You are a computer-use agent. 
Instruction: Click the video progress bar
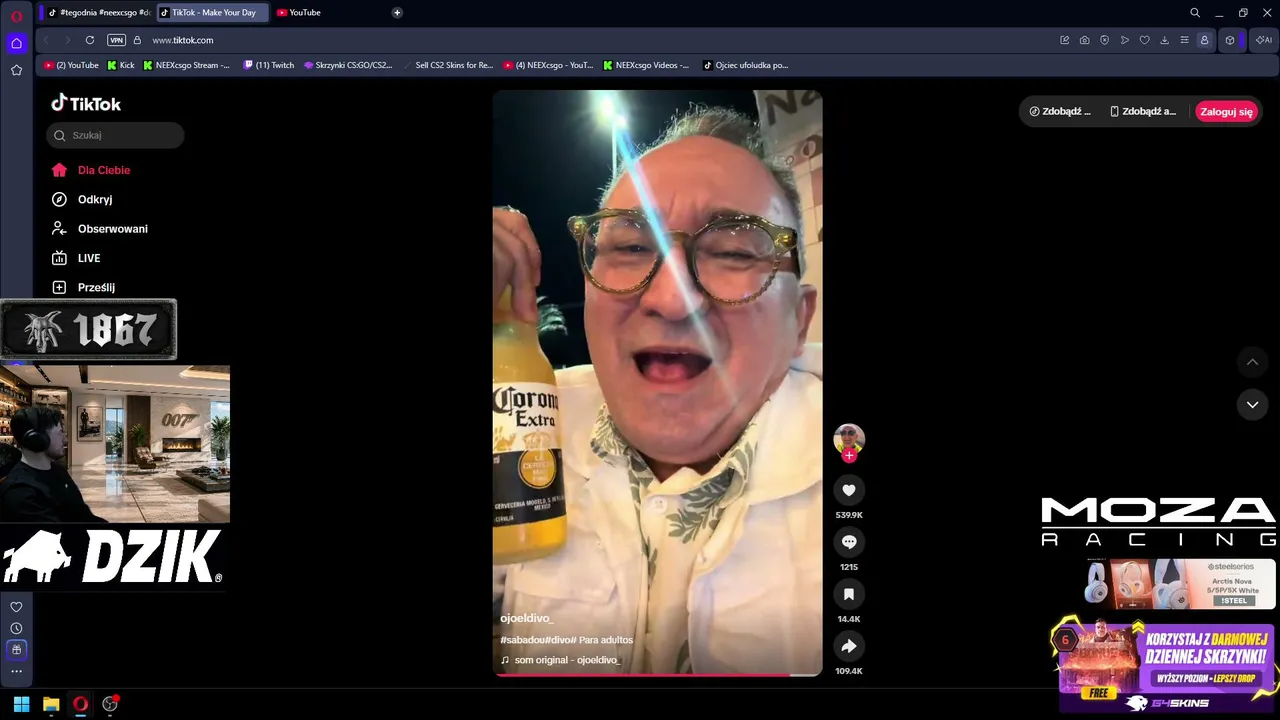coord(657,674)
